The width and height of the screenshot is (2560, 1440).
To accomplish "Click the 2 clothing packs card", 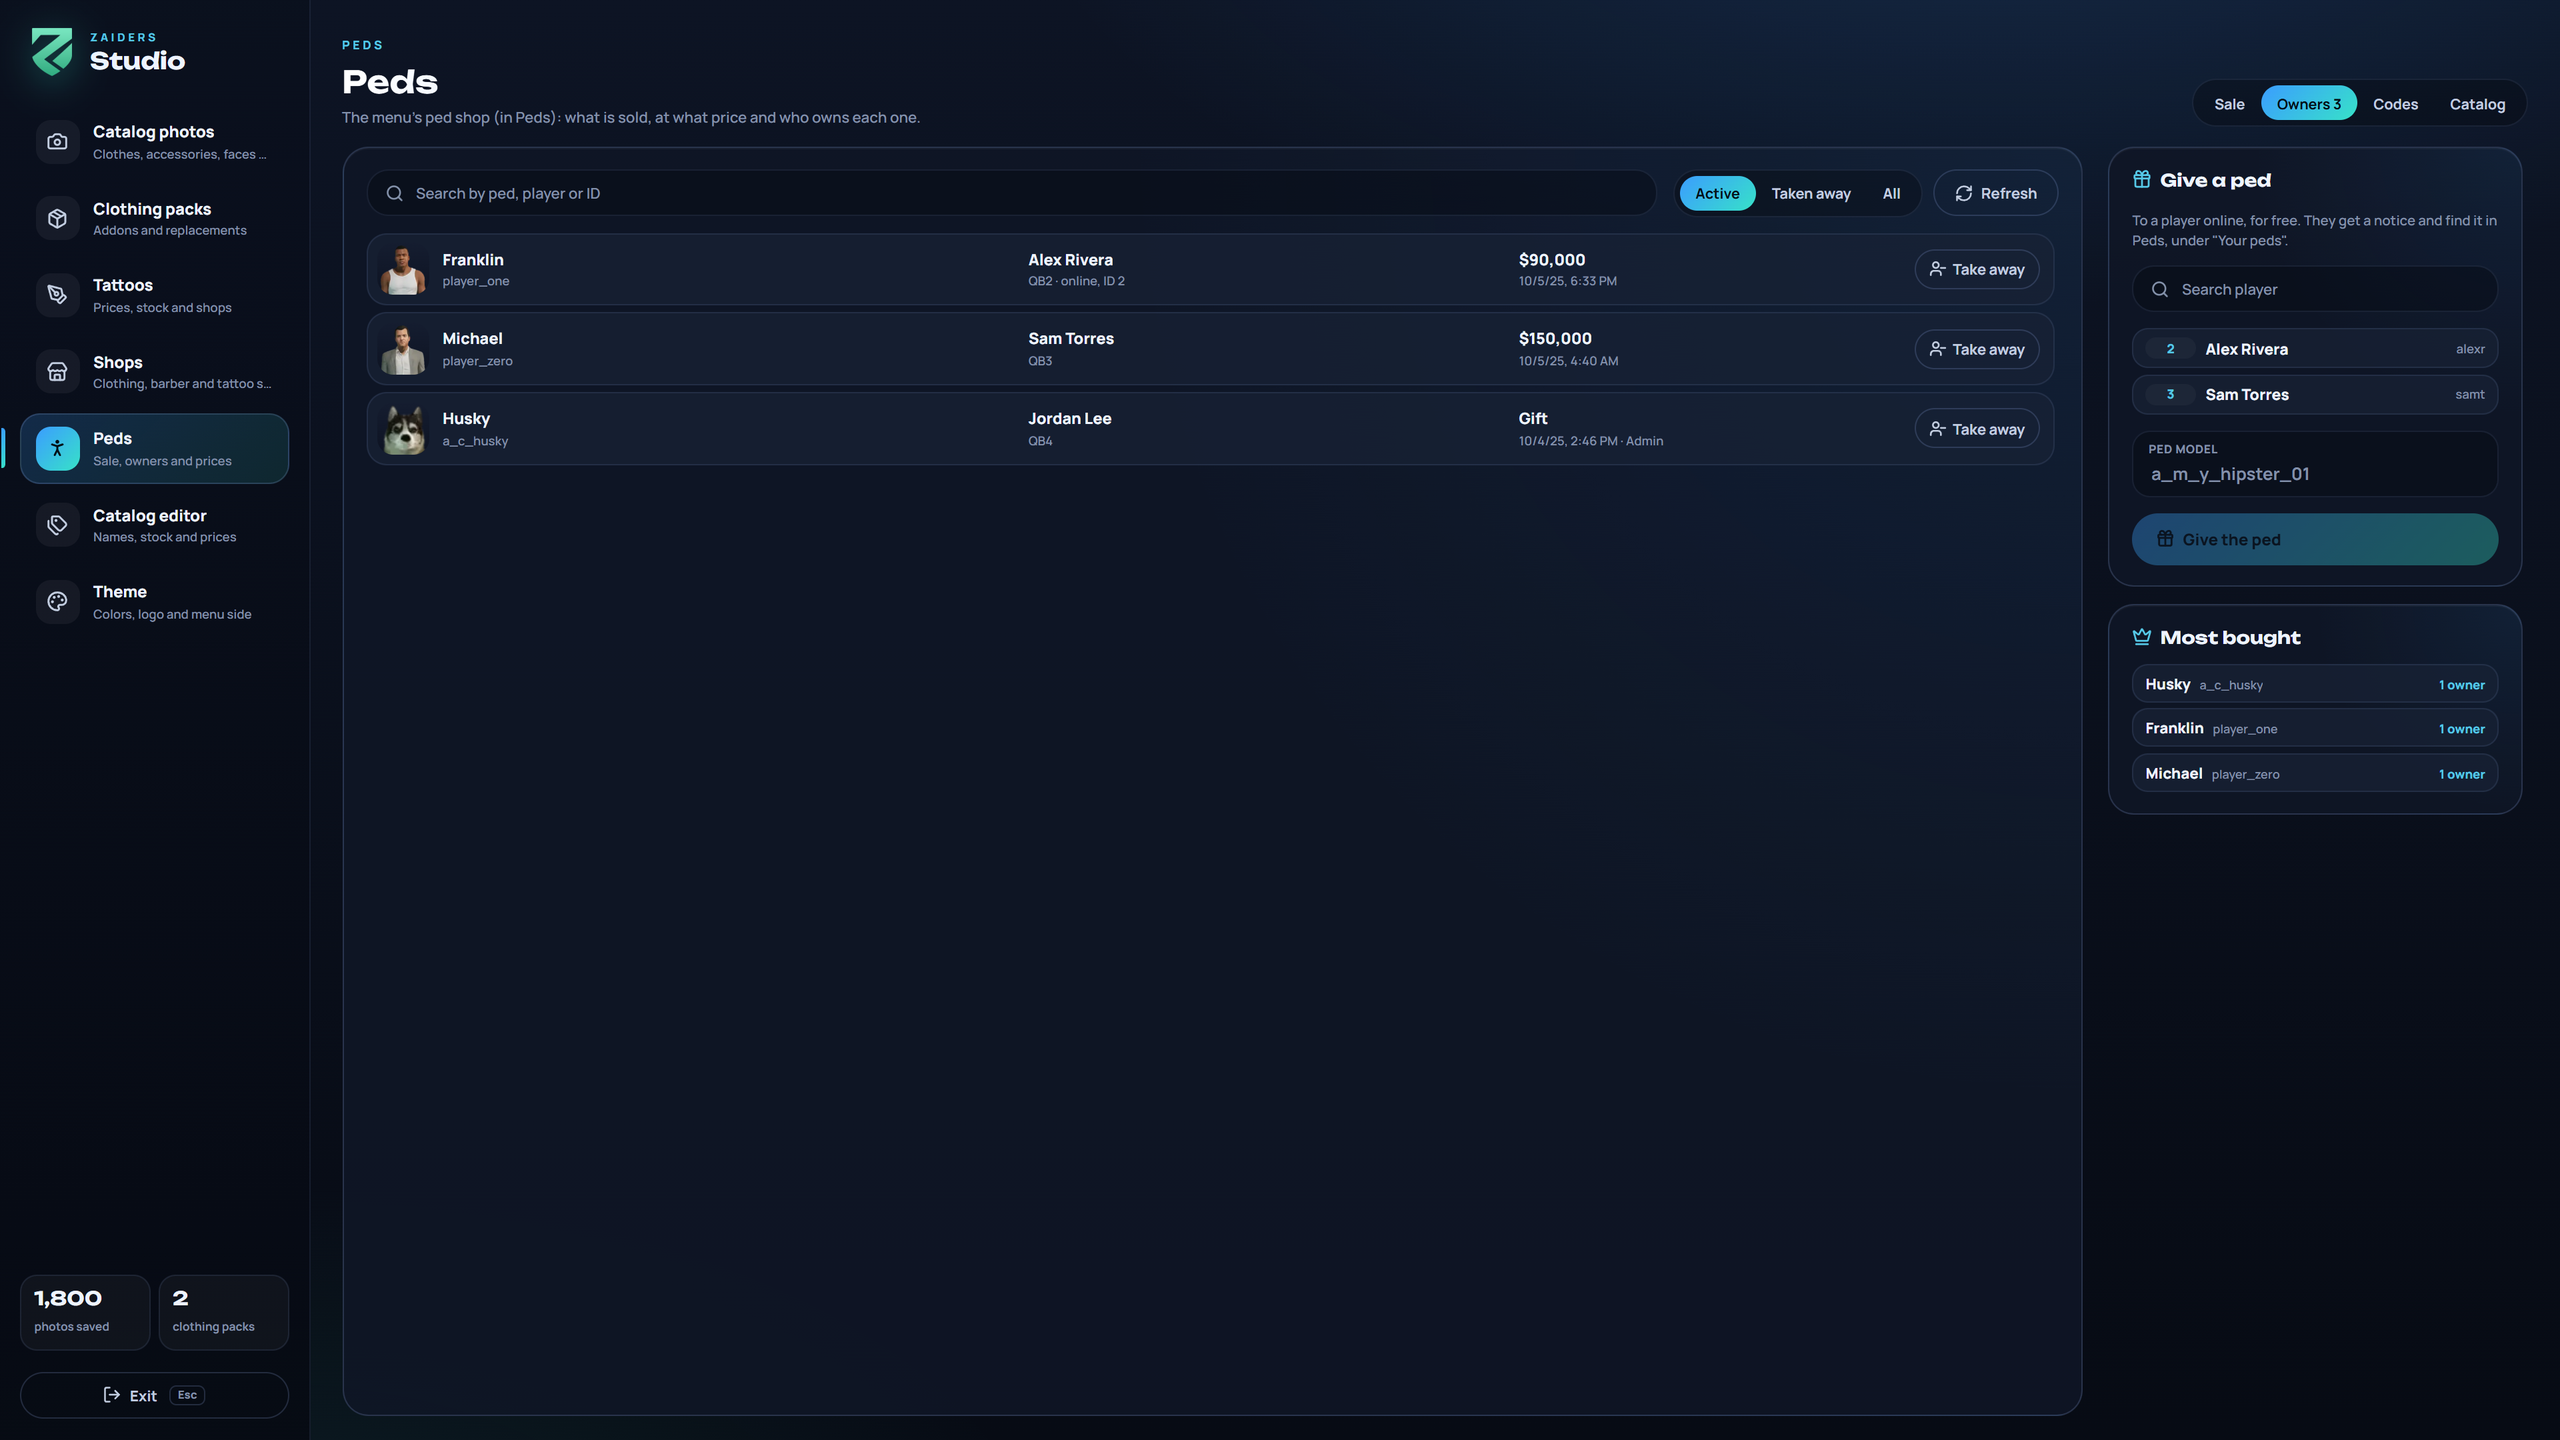I will 223,1312.
